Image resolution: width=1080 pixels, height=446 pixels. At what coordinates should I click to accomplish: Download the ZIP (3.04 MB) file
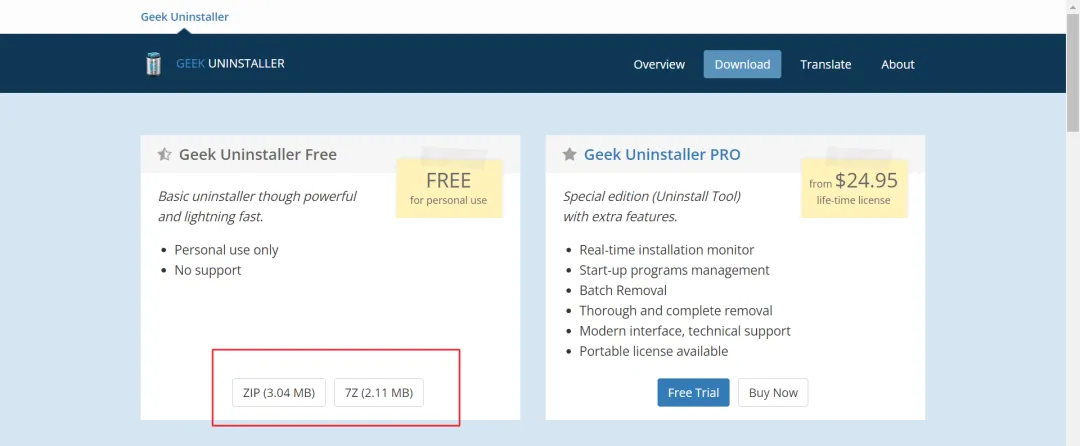pyautogui.click(x=279, y=393)
